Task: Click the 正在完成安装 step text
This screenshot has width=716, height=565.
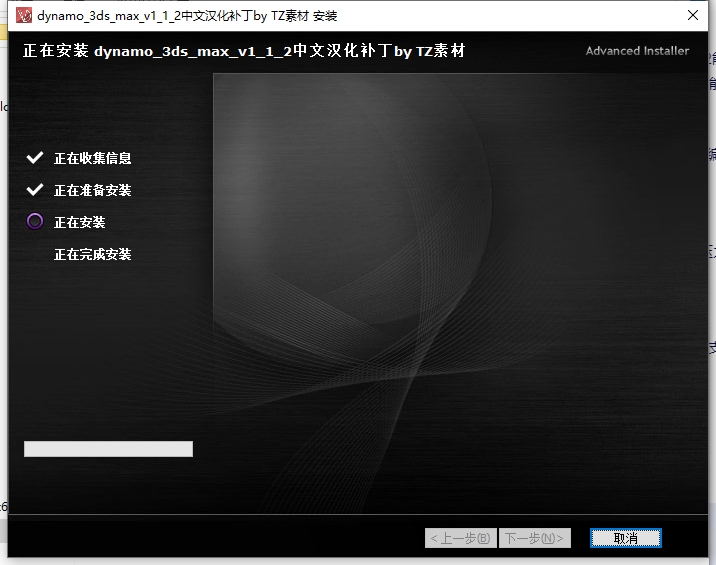Action: click(x=93, y=254)
